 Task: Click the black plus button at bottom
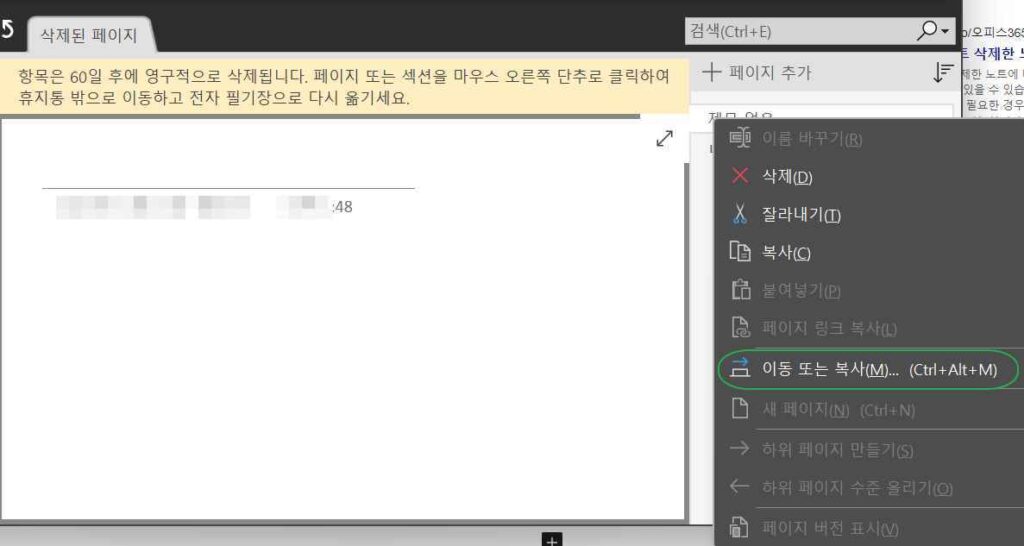coord(551,539)
